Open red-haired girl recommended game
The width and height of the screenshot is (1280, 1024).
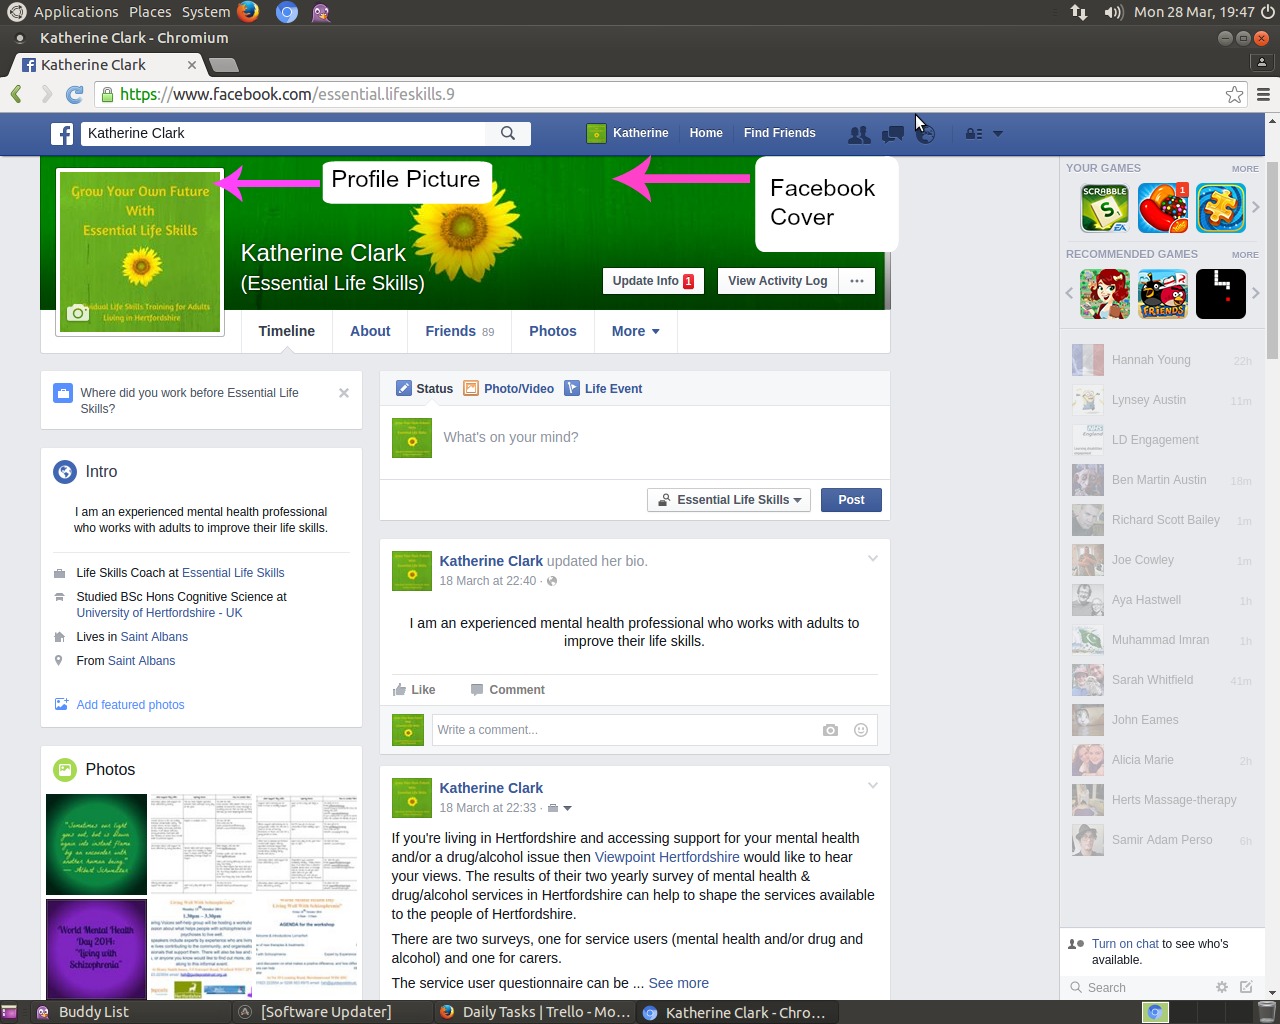(1105, 294)
